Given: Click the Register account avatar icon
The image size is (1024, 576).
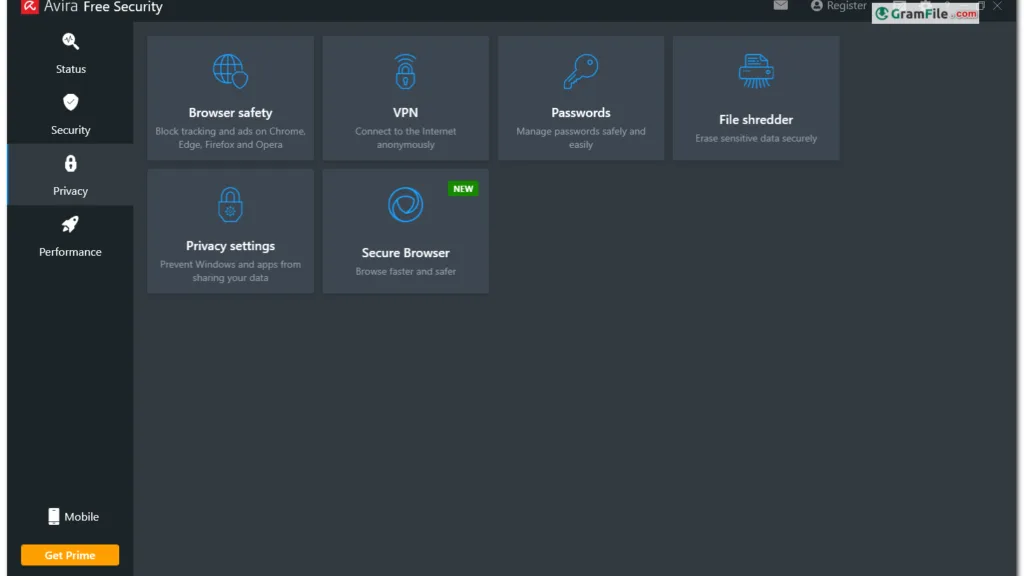Looking at the screenshot, I should pos(816,5).
